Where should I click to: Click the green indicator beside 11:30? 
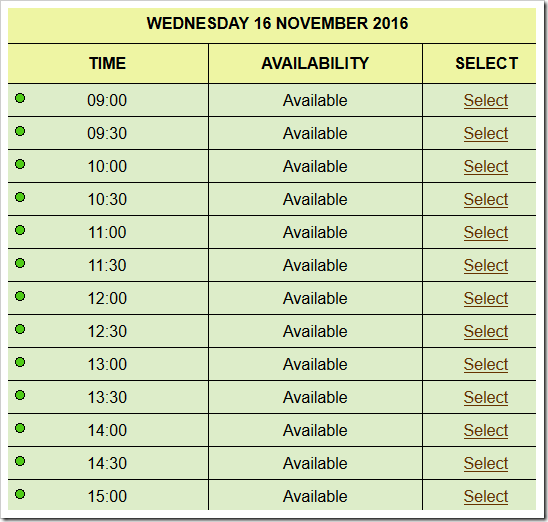pos(20,263)
